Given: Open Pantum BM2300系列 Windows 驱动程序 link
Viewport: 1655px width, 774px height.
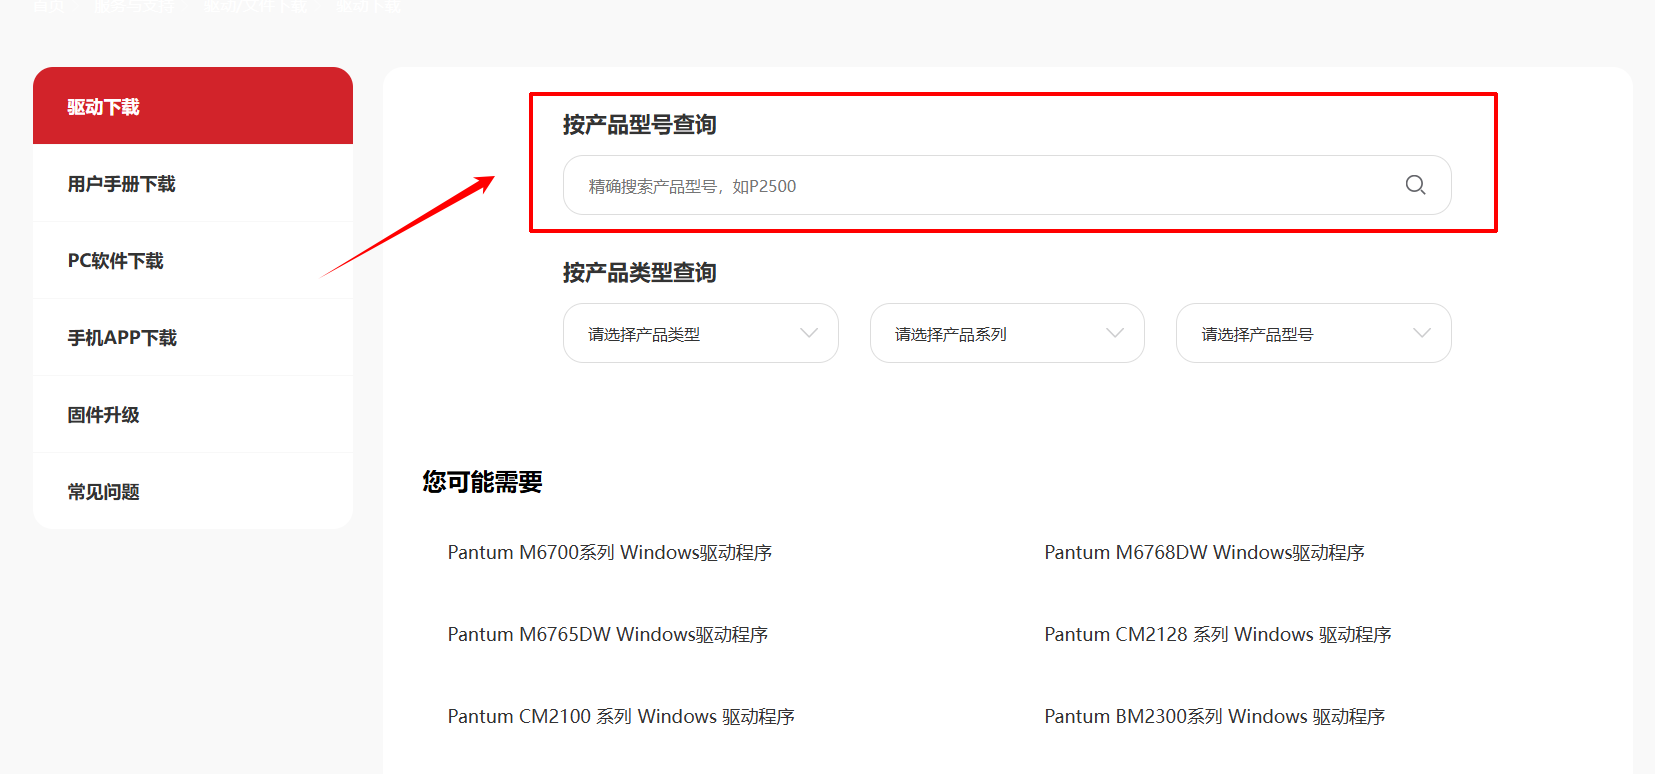Looking at the screenshot, I should point(1215,716).
